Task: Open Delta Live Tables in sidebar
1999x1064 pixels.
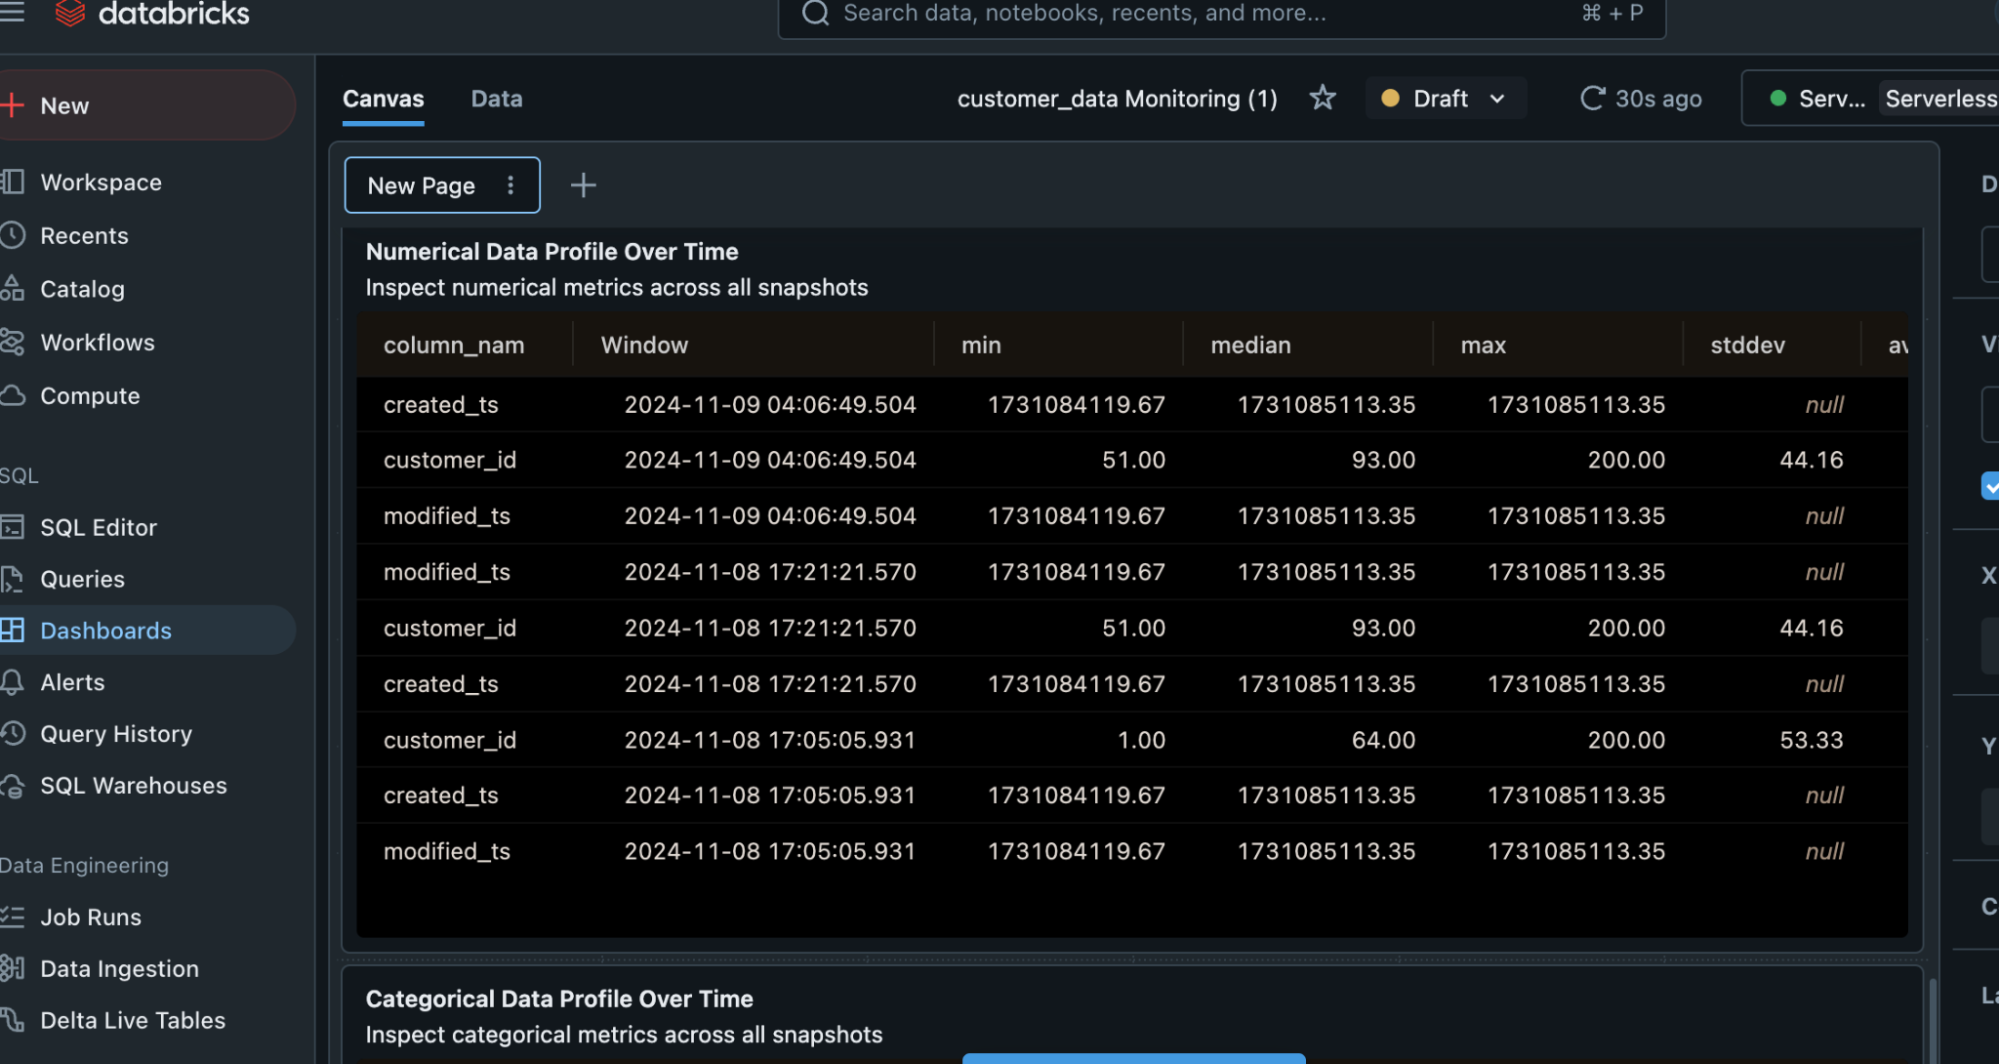Action: [132, 1020]
